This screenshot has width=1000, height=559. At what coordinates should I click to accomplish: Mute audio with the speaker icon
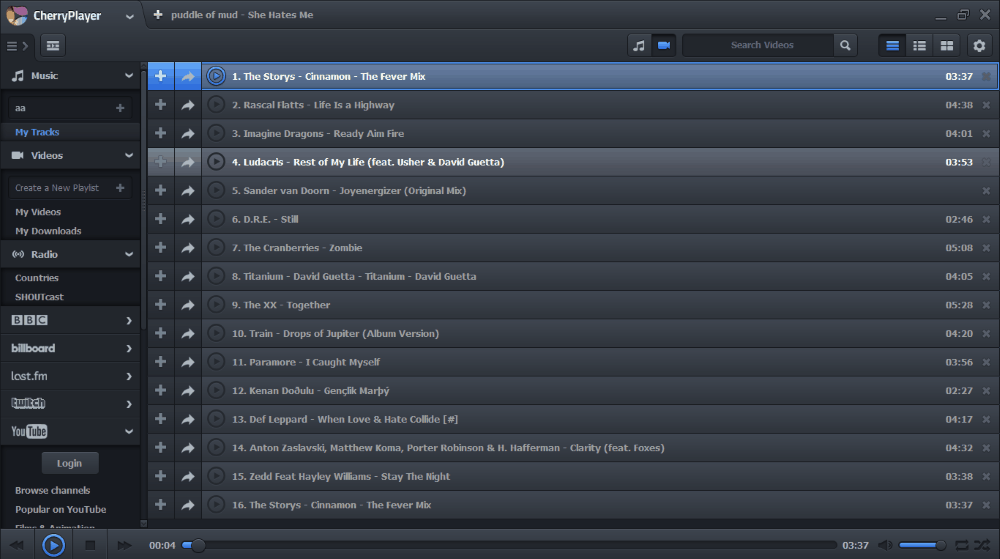pos(885,545)
